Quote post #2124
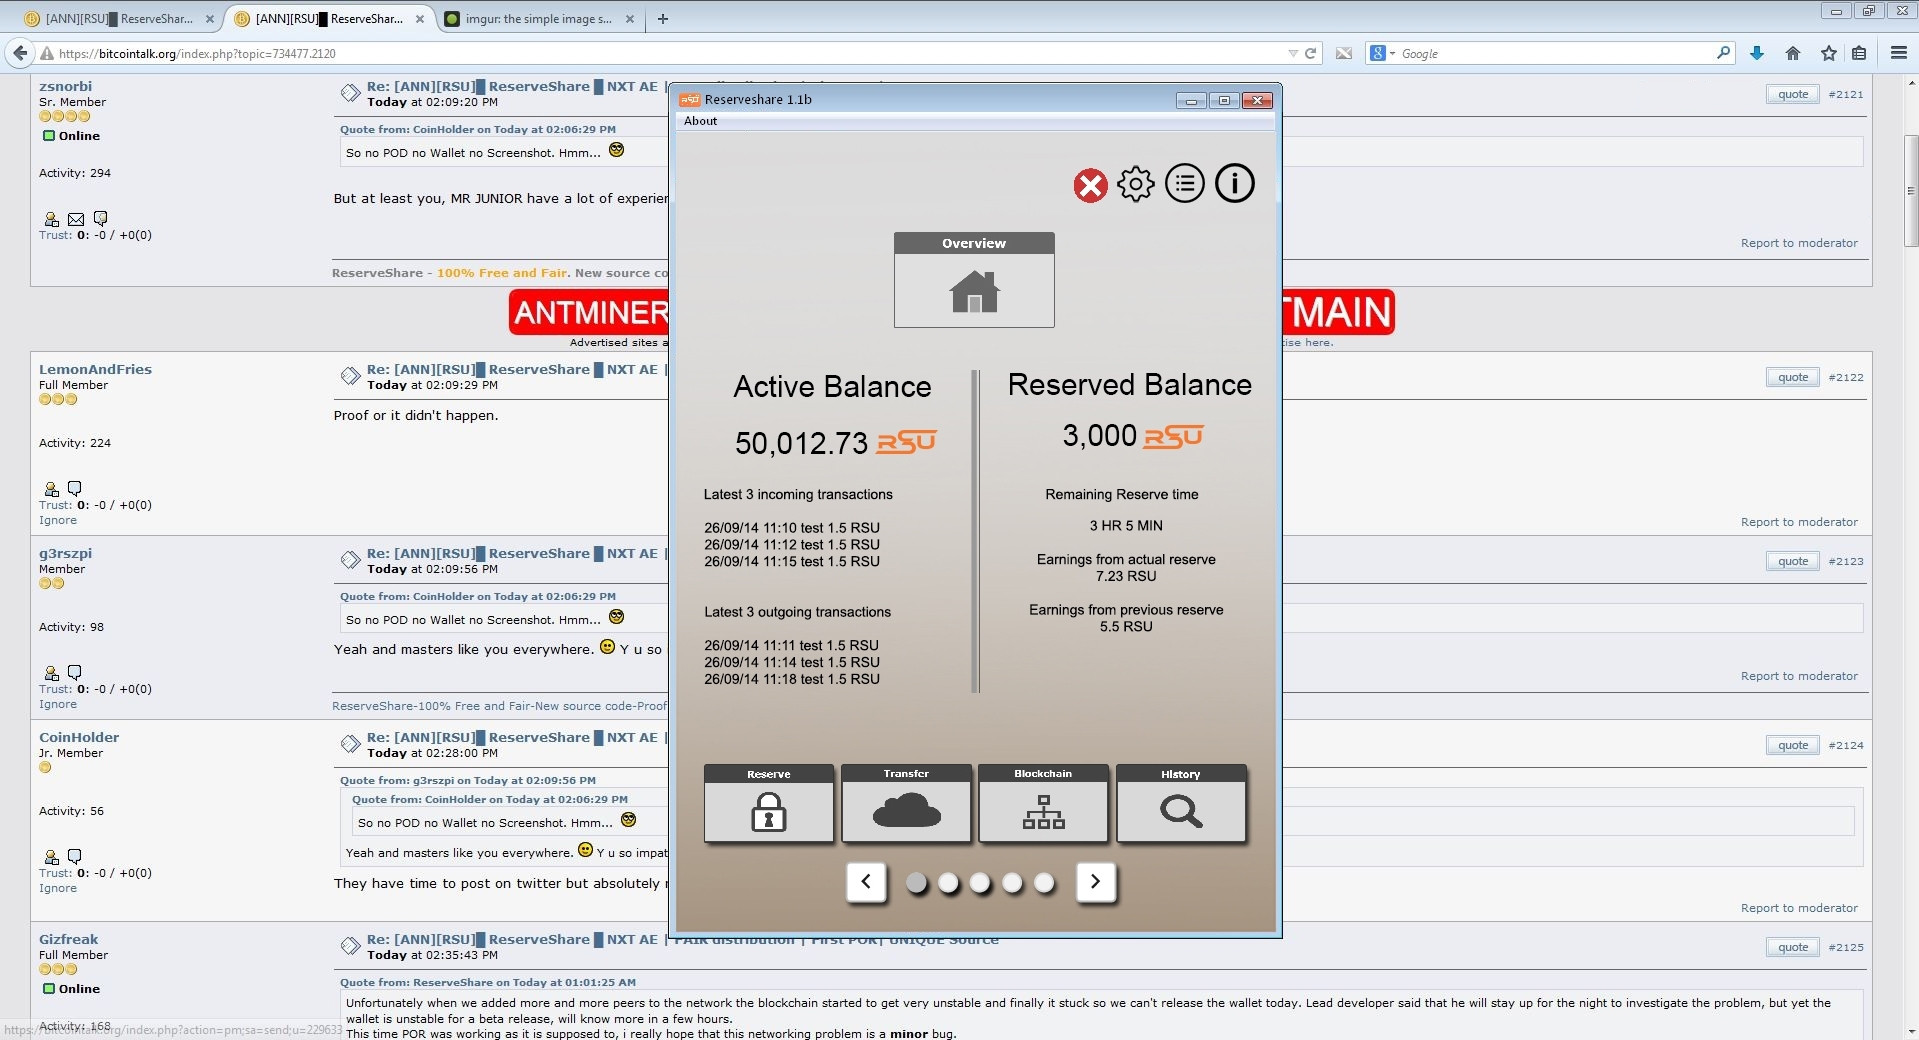The width and height of the screenshot is (1919, 1040). click(x=1792, y=745)
